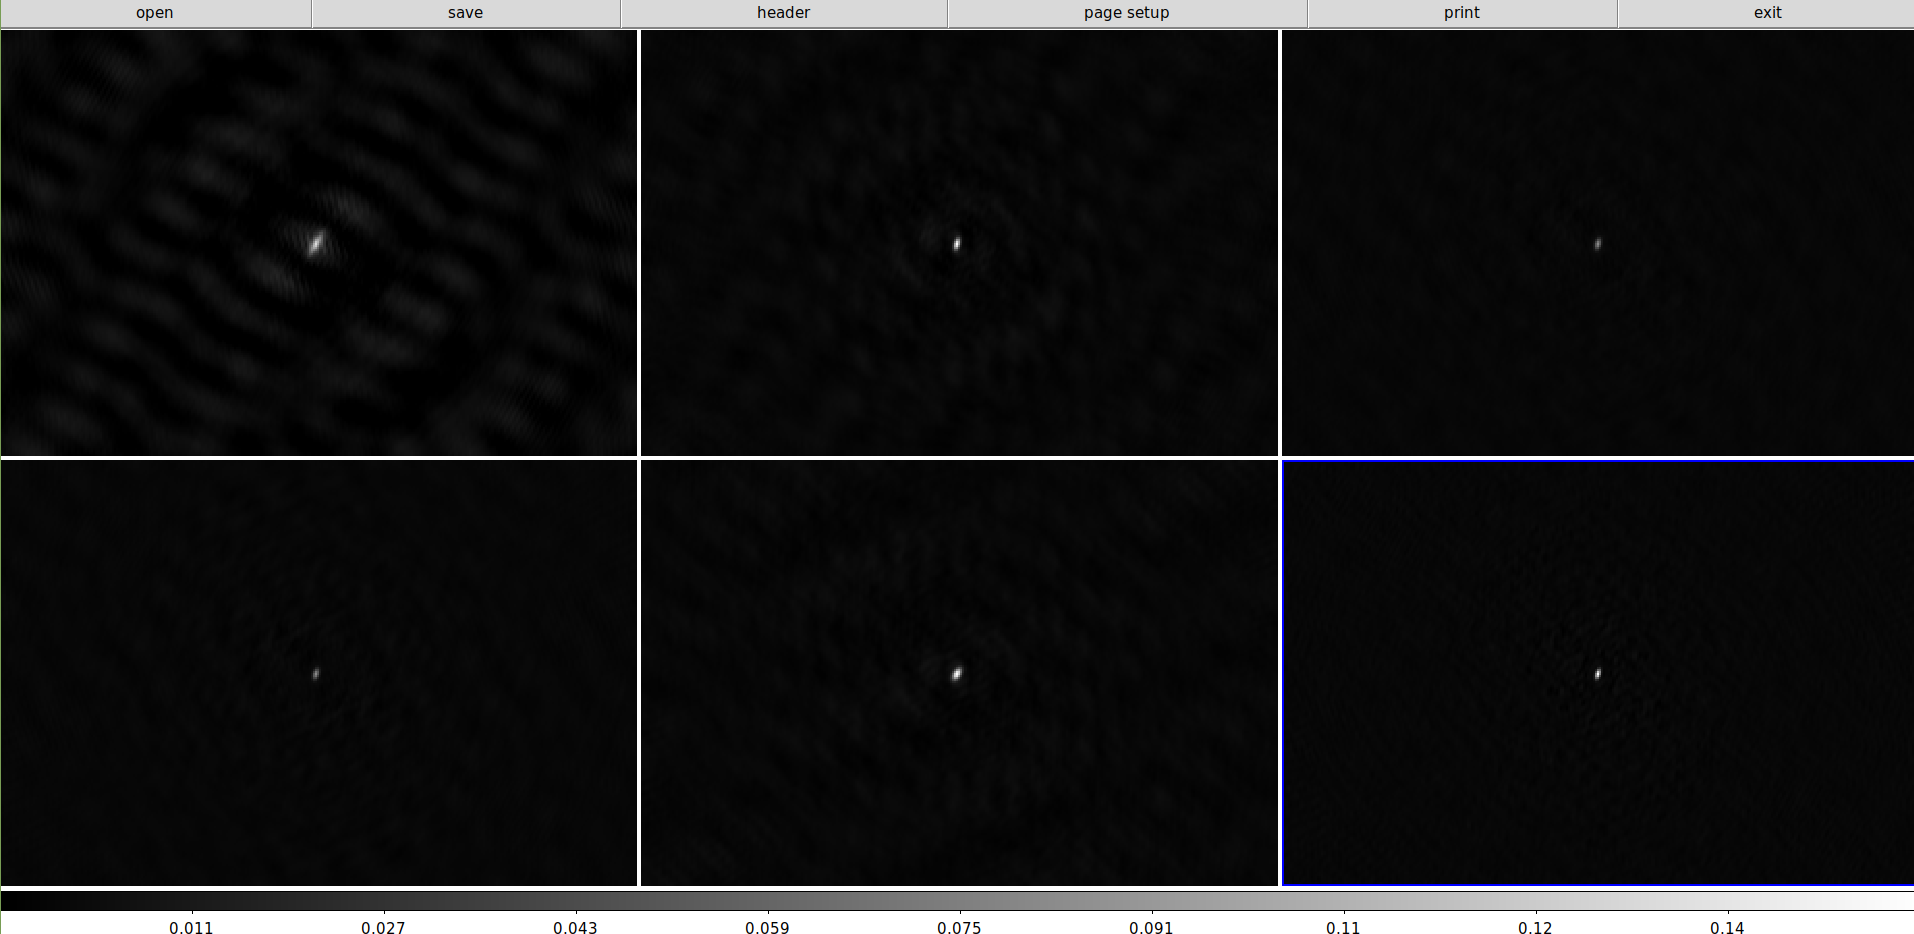Viewport: 1914px width, 934px height.
Task: Click the colorbar at the 0.14 mark
Action: click(x=1727, y=901)
